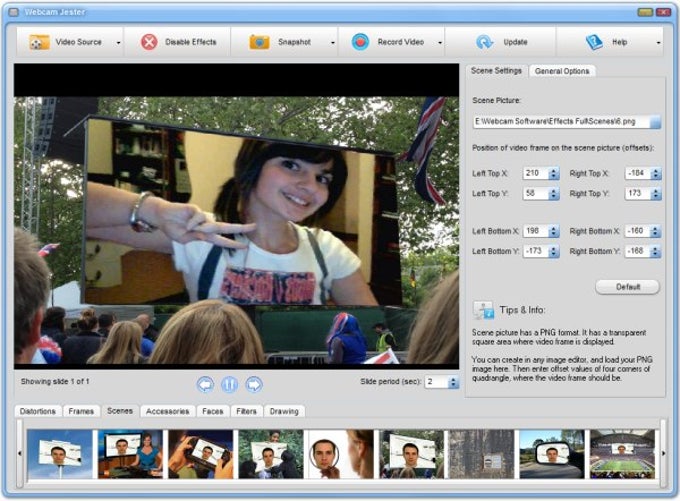The width and height of the screenshot is (680, 501).
Task: Close the Webcam Jester window
Action: click(x=664, y=12)
